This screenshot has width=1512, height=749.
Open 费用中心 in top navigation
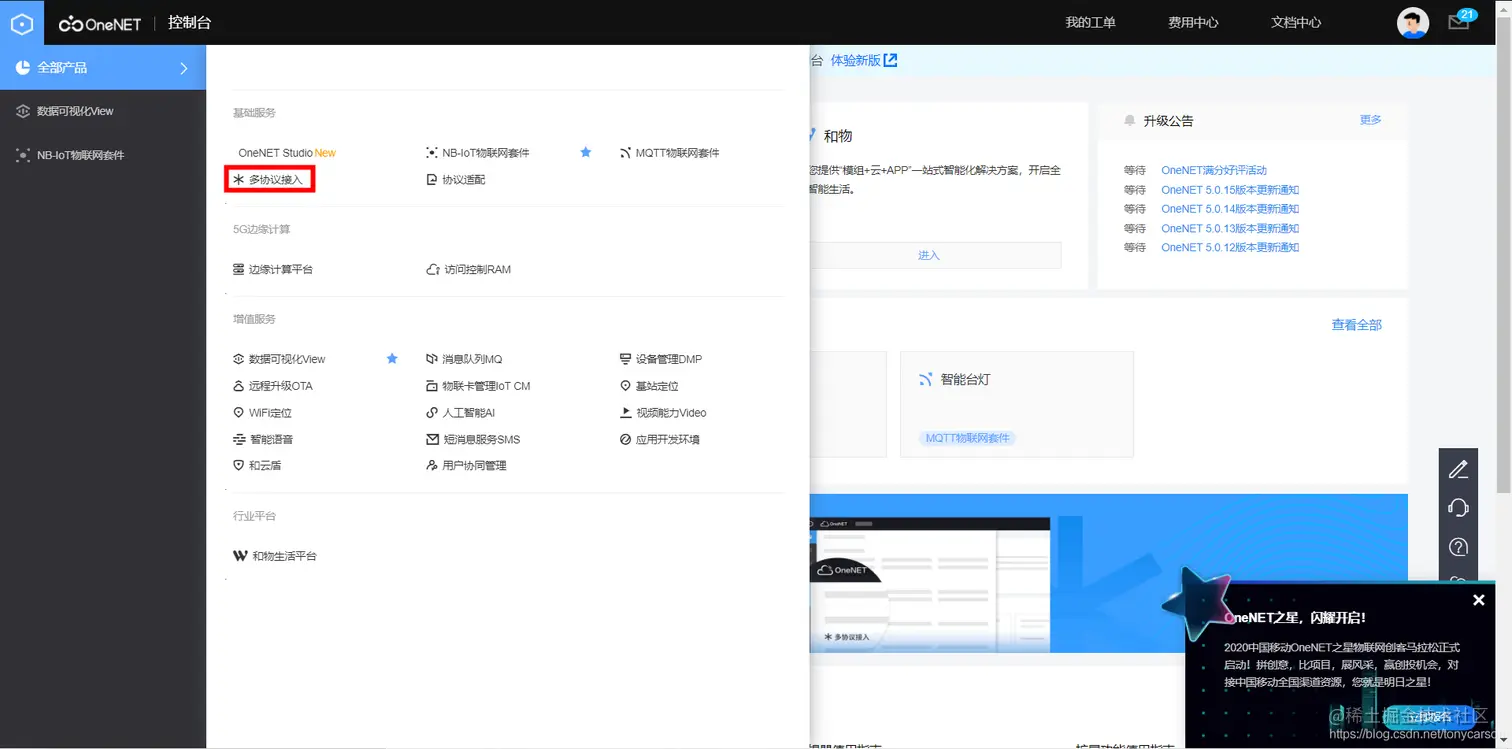point(1193,22)
